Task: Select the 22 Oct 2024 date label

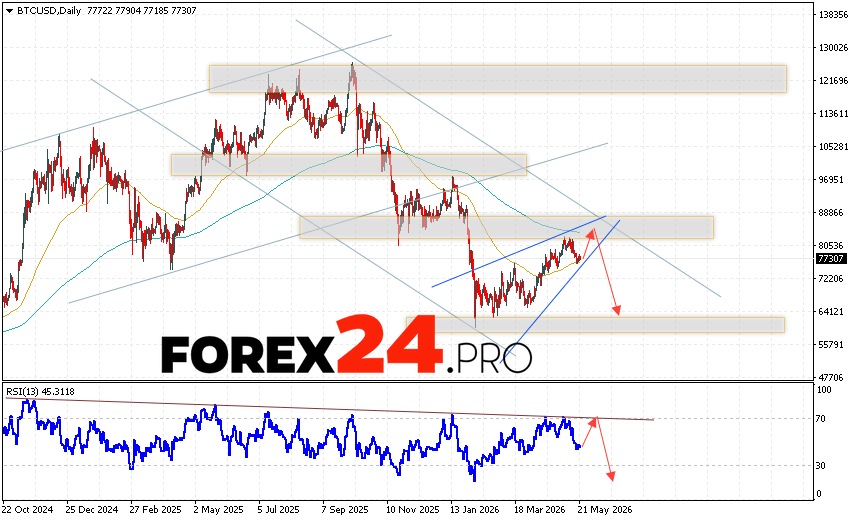Action: (x=28, y=510)
